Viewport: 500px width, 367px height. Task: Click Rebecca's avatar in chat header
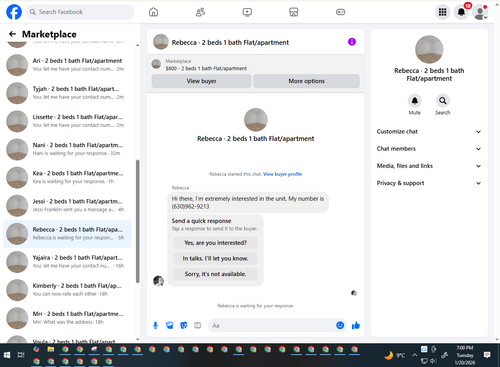[x=161, y=42]
